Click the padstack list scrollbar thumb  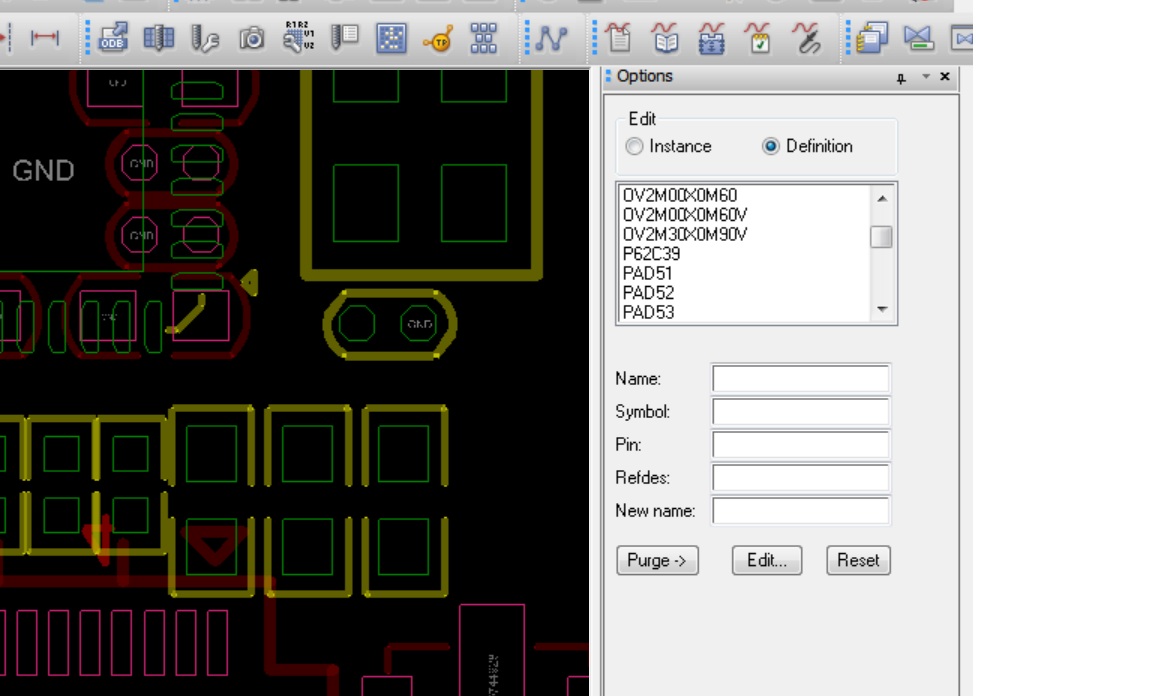[882, 237]
